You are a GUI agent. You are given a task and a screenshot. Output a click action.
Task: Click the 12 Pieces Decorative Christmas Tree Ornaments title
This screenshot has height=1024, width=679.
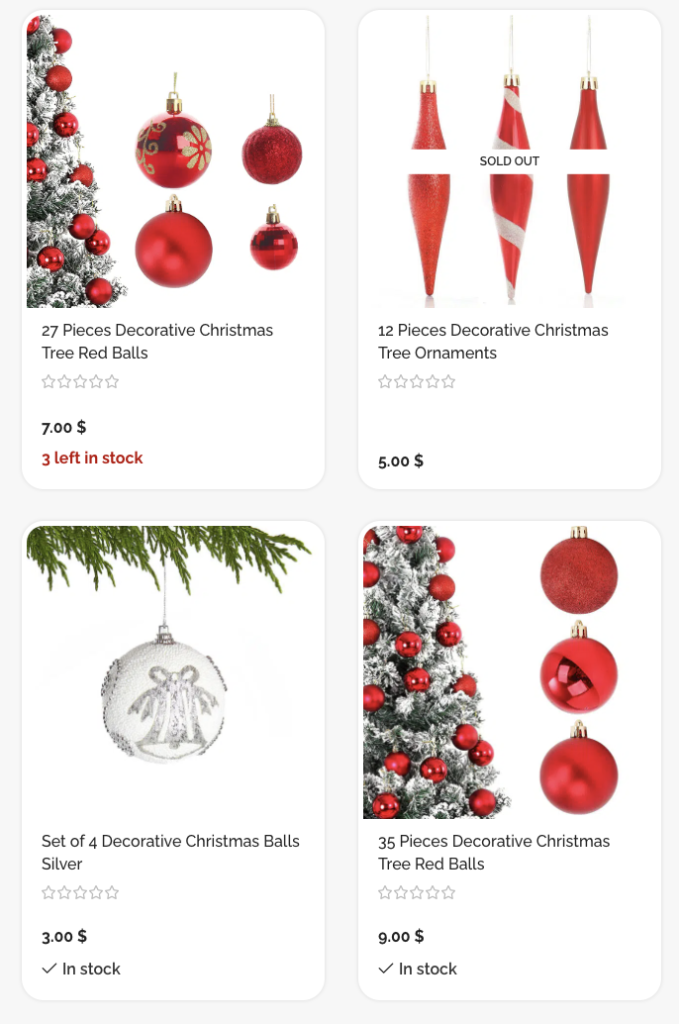point(493,342)
